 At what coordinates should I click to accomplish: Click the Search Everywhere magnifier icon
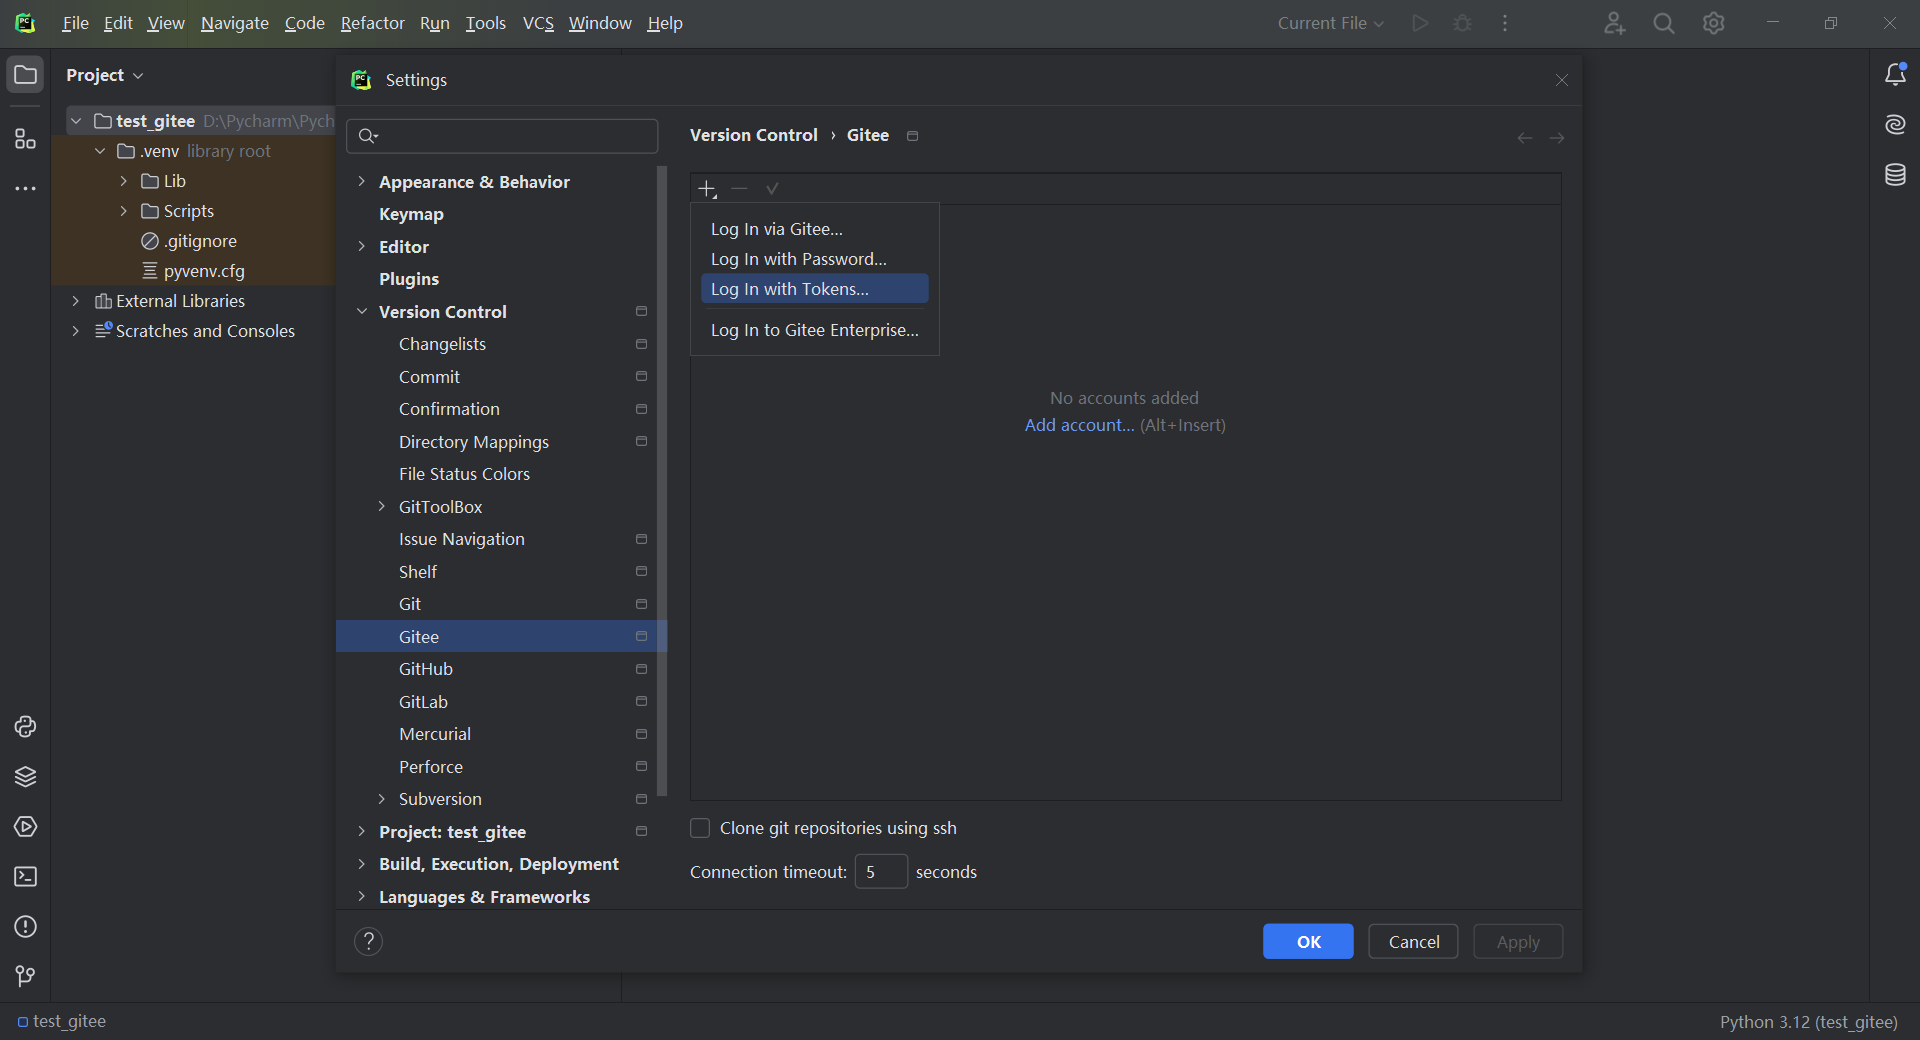click(x=1663, y=23)
